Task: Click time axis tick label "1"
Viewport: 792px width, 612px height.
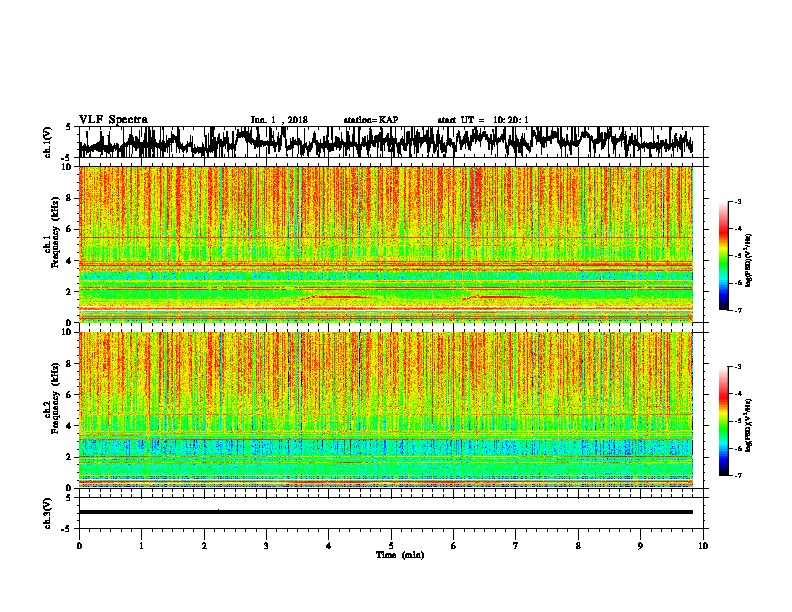Action: (141, 546)
